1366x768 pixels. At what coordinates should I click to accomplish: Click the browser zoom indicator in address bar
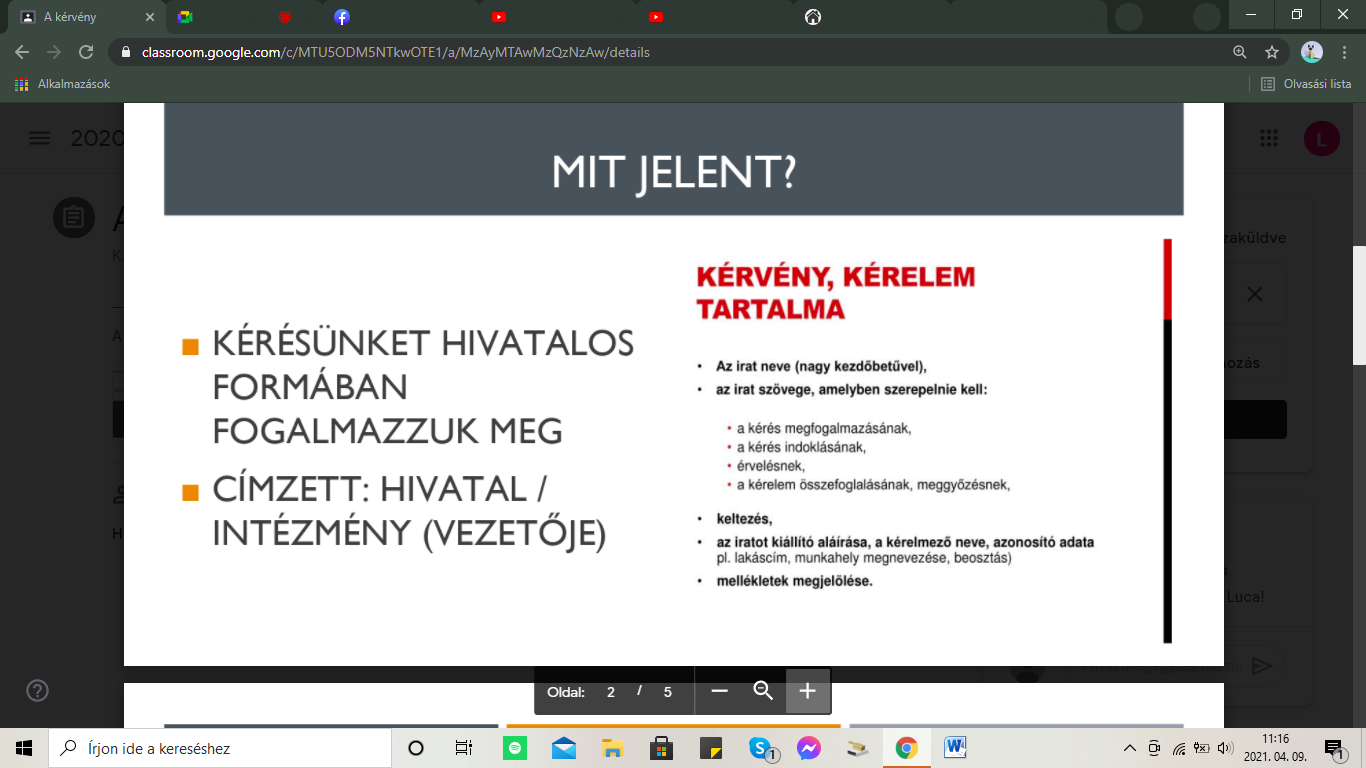coord(1240,52)
